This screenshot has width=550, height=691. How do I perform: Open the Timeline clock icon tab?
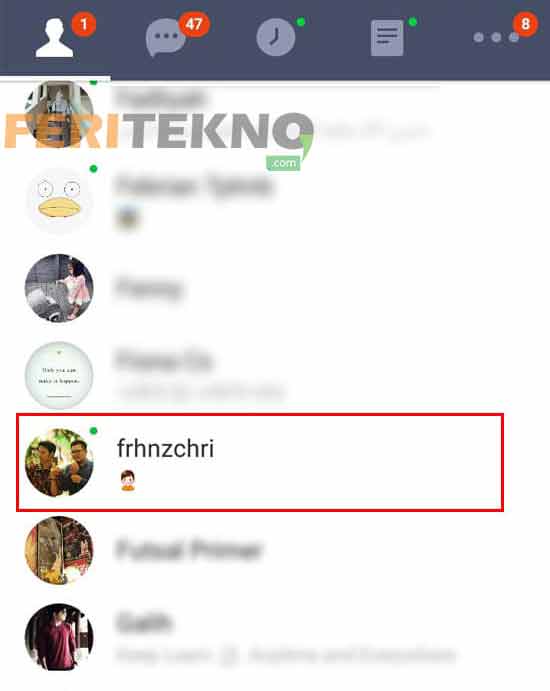point(276,37)
